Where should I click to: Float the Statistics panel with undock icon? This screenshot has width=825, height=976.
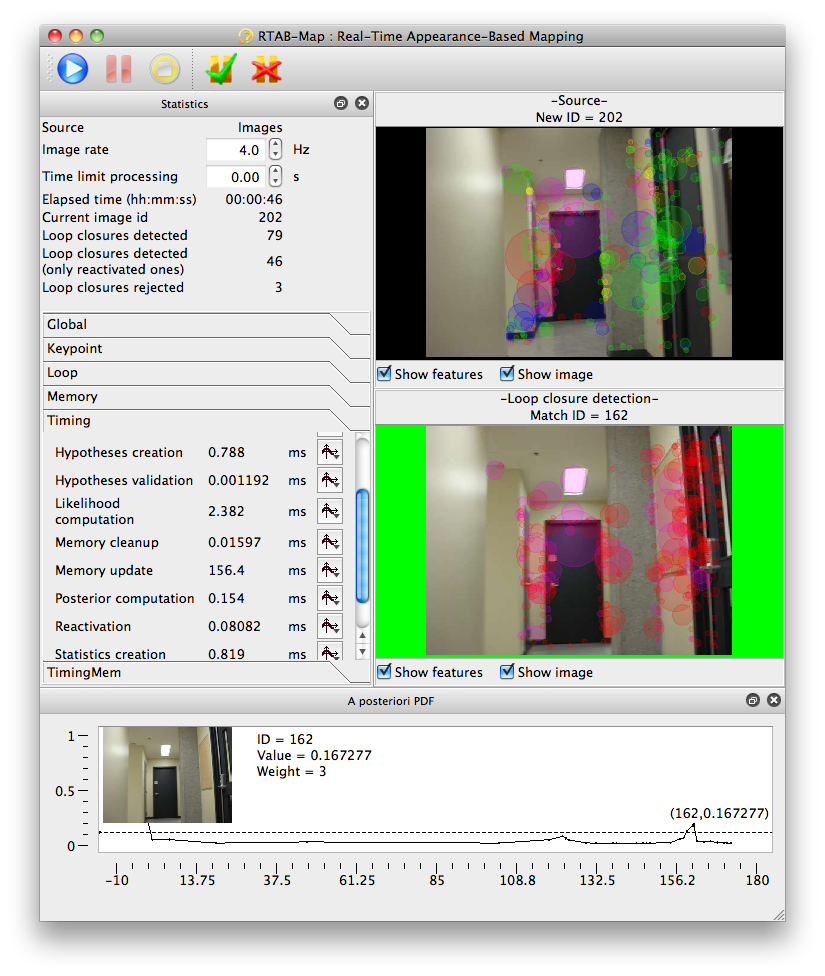(x=341, y=103)
